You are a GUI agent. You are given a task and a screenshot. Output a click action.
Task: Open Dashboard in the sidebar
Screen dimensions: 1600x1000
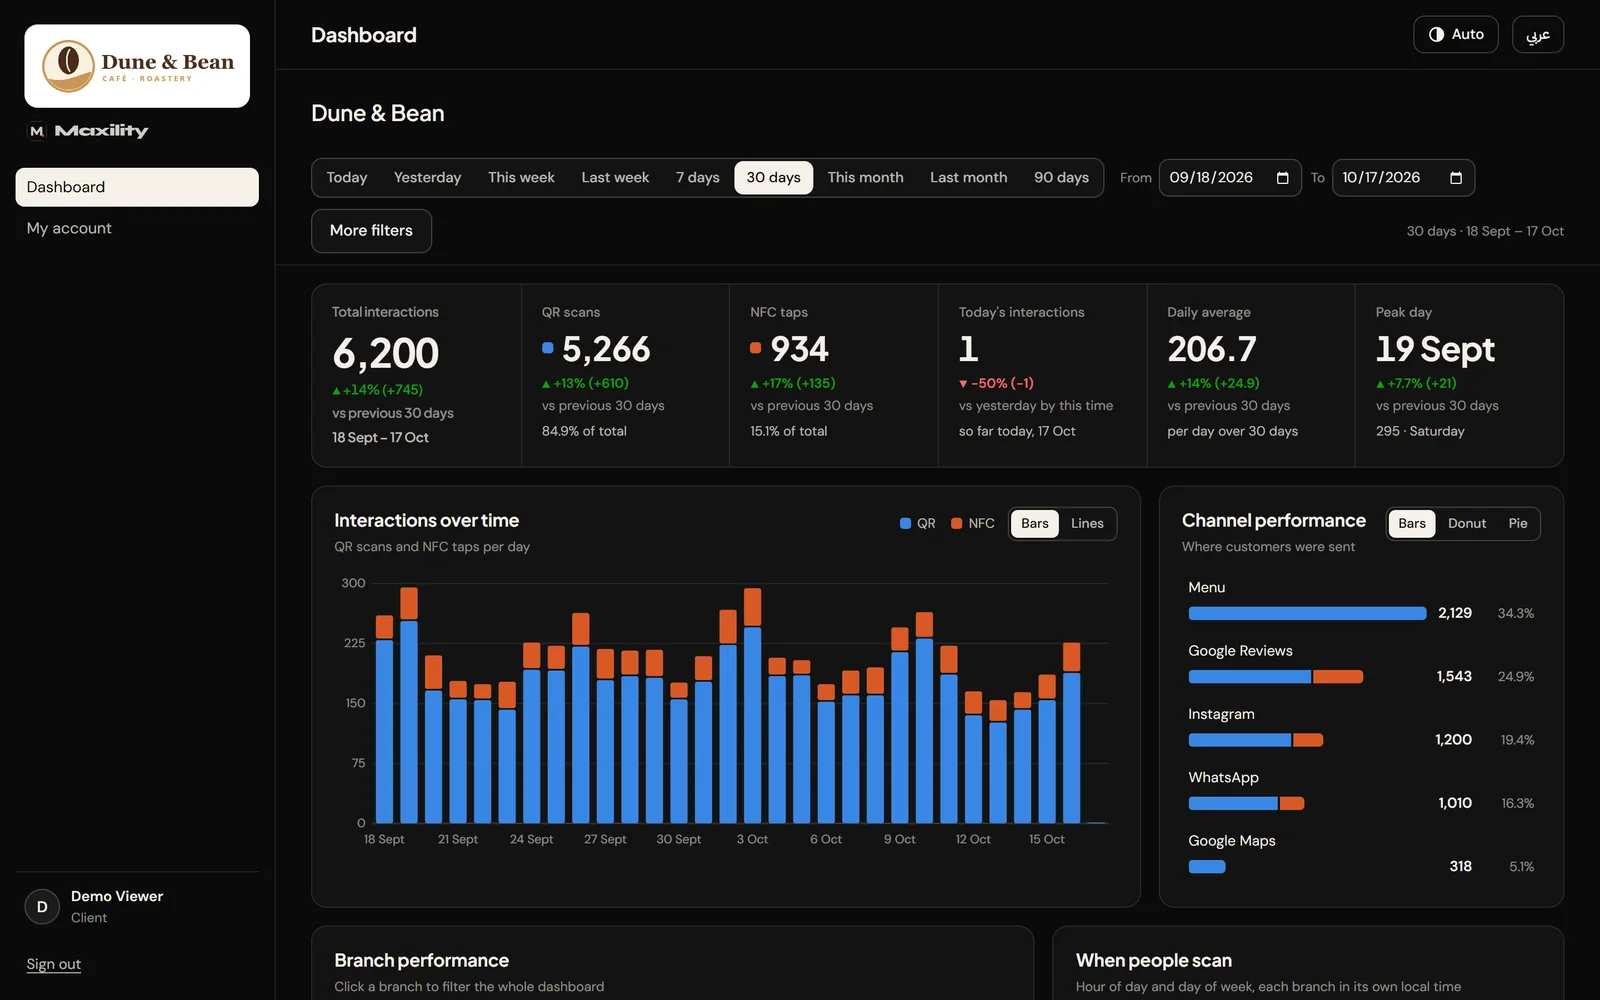click(x=137, y=187)
